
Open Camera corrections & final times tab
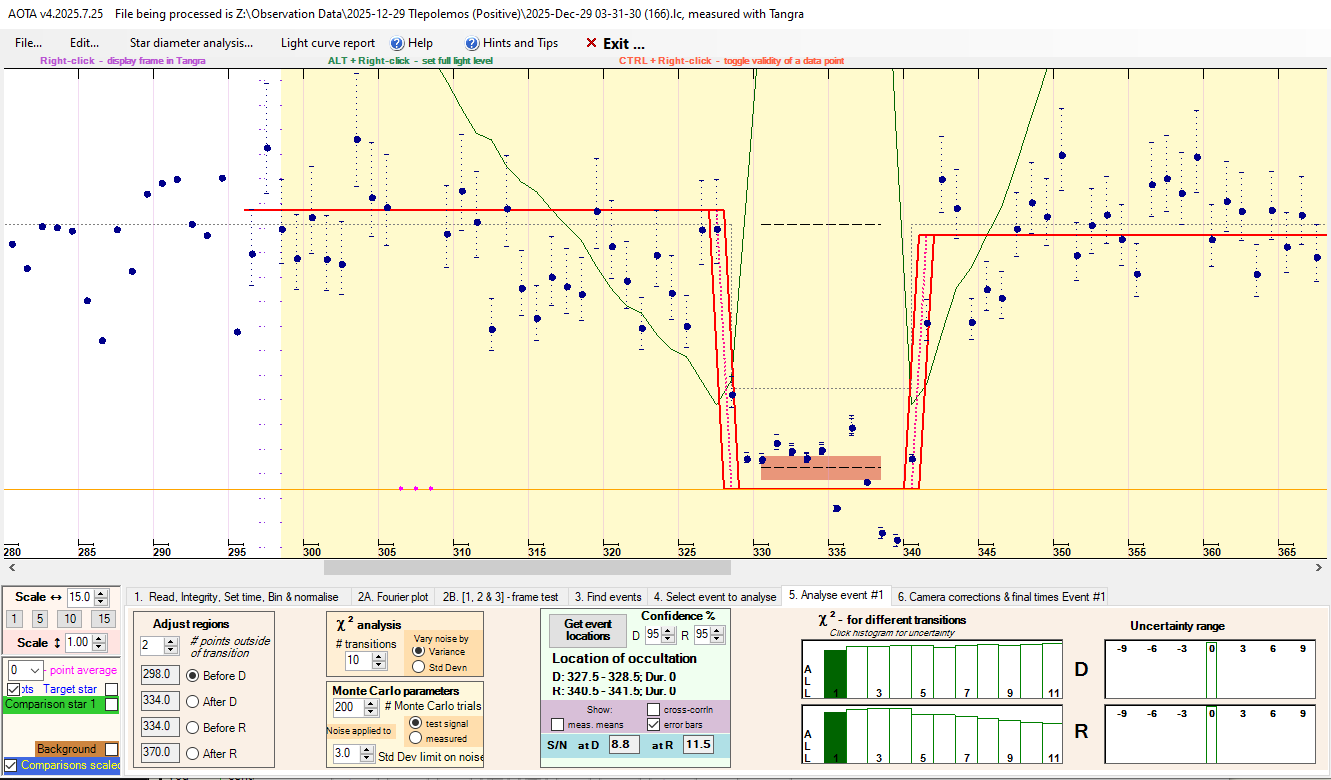pyautogui.click(x=1001, y=597)
